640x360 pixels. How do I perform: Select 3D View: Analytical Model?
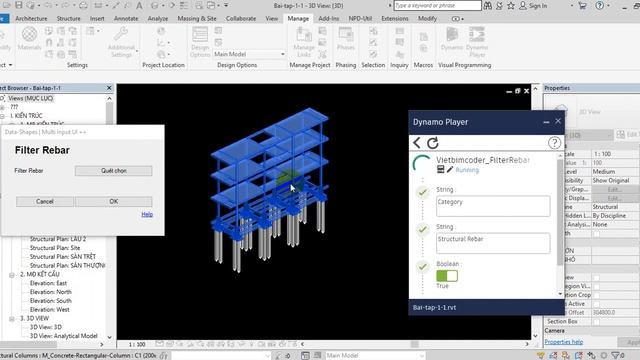(x=64, y=336)
